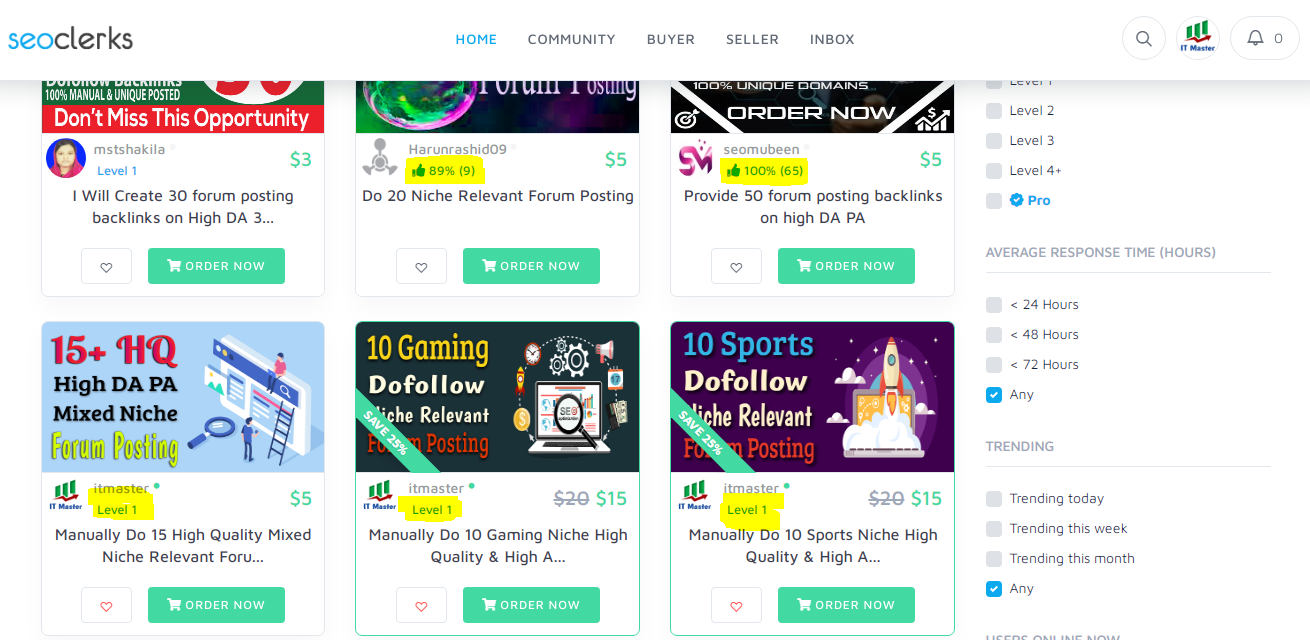Click ORDER NOW for 10 Sports Niche service

846,605
